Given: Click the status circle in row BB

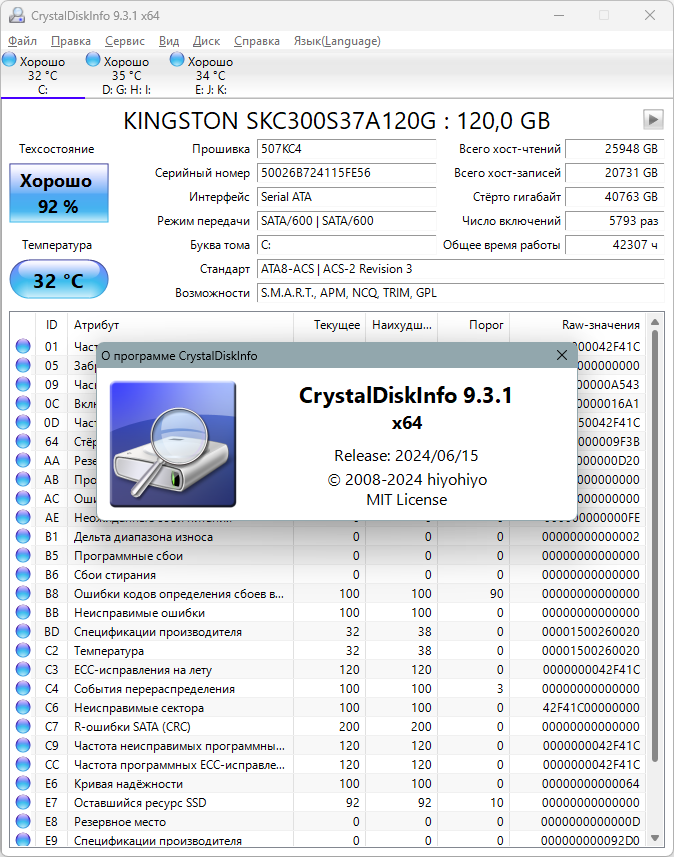Looking at the screenshot, I should coord(23,612).
